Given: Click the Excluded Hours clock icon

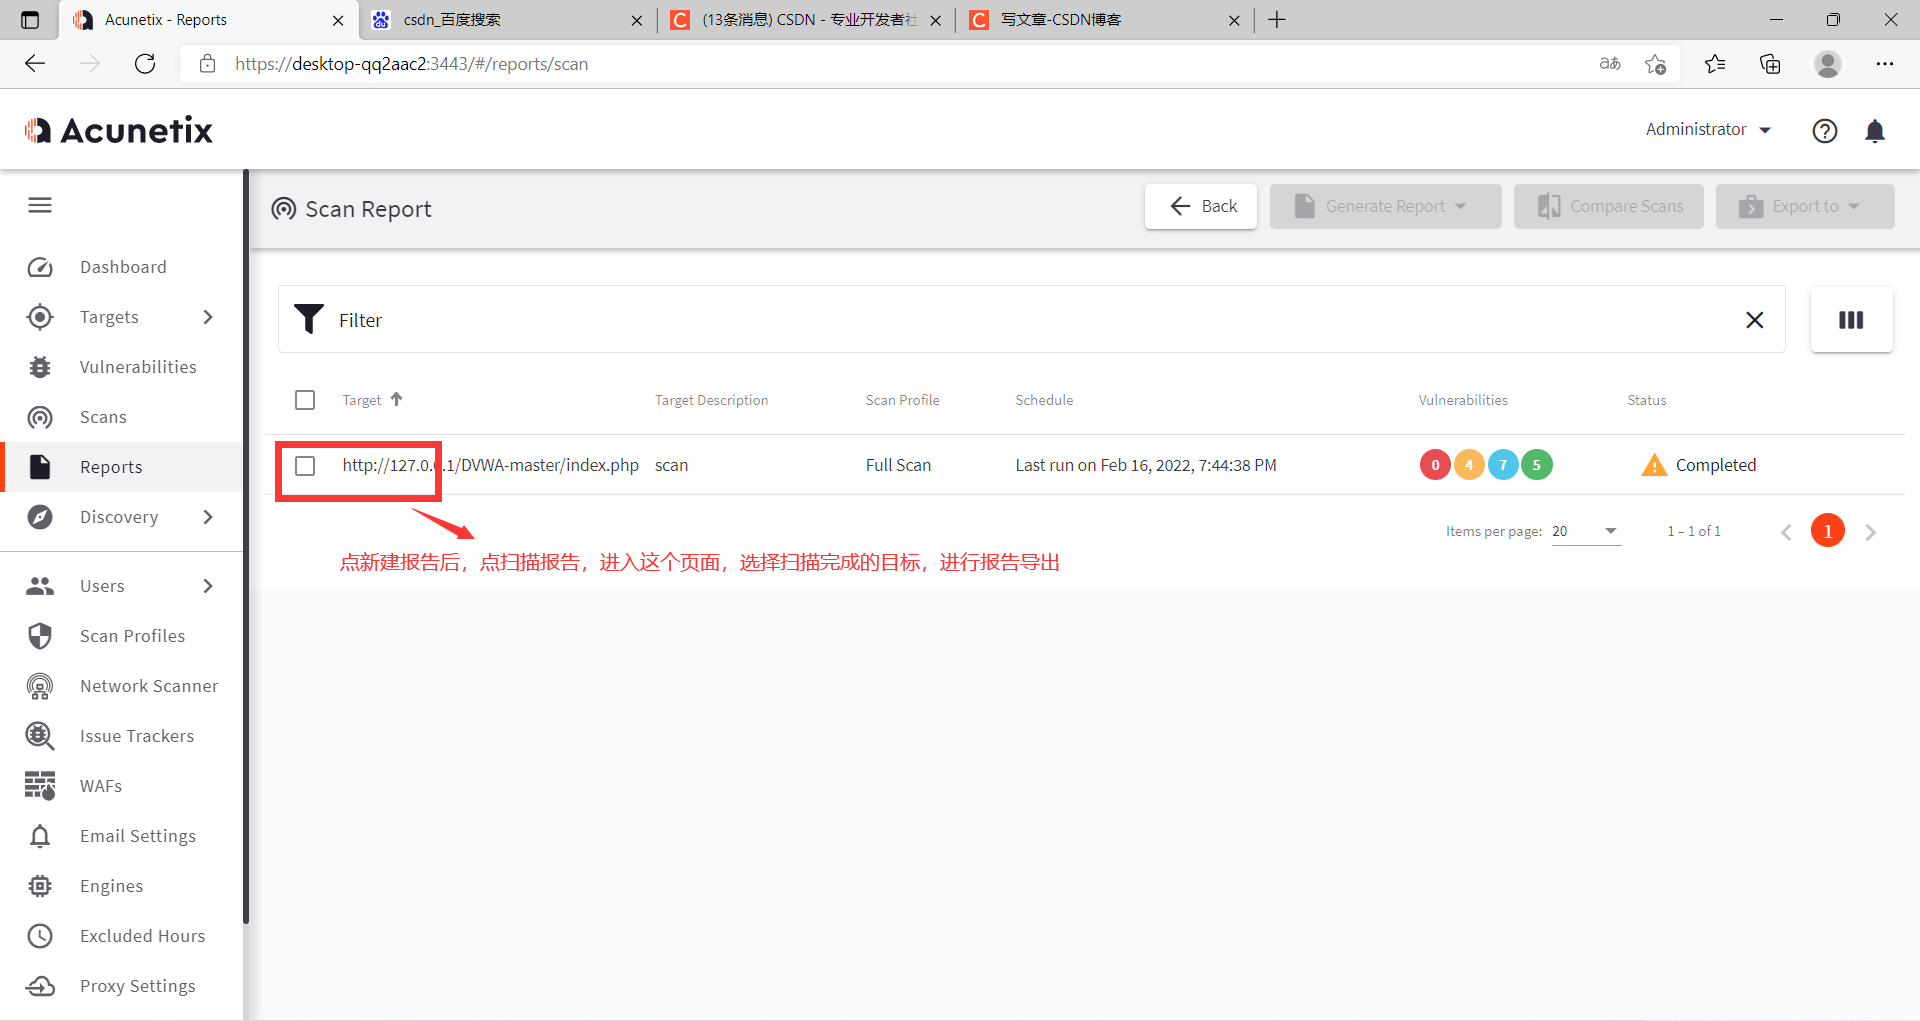Looking at the screenshot, I should pos(40,936).
